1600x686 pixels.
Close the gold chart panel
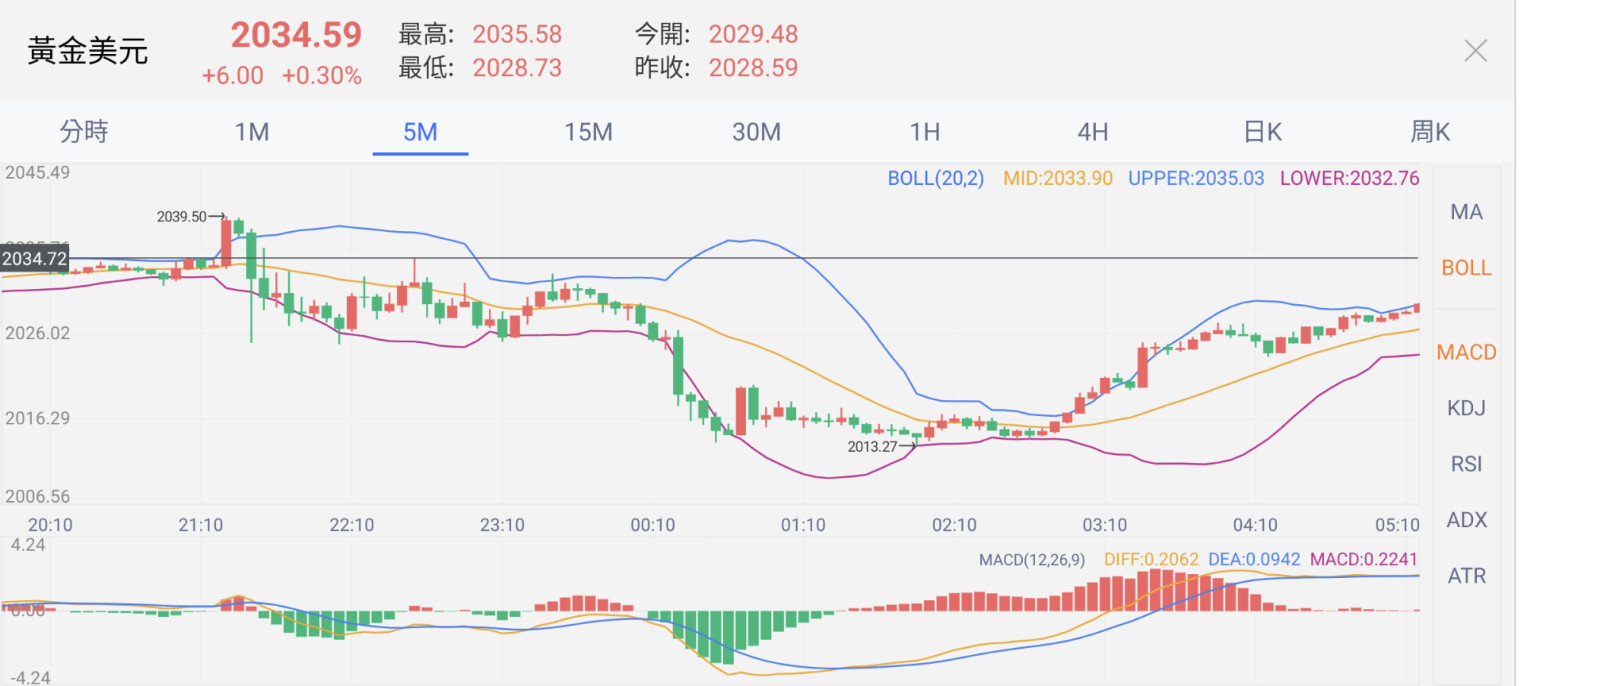1475,51
